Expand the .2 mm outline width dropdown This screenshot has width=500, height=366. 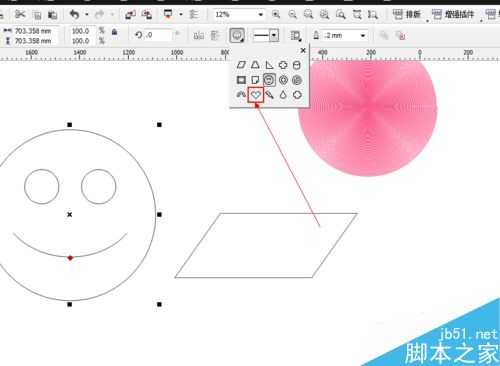(x=363, y=35)
